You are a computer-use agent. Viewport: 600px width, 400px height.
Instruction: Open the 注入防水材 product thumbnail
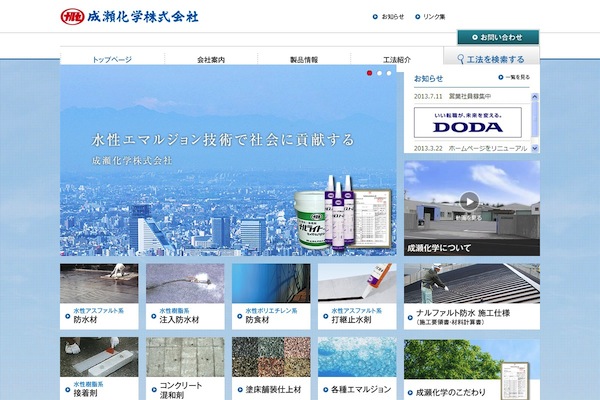click(x=185, y=283)
